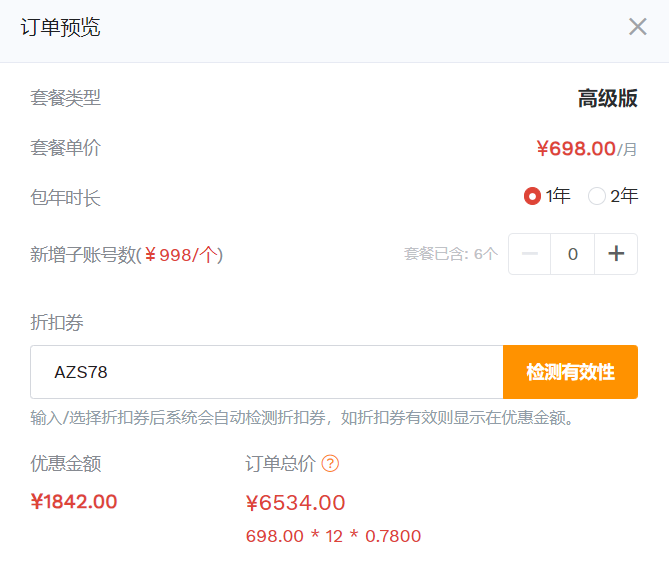Image resolution: width=669 pixels, height=574 pixels.
Task: Click the ¥698.00/月 unit price
Action: [x=586, y=149]
